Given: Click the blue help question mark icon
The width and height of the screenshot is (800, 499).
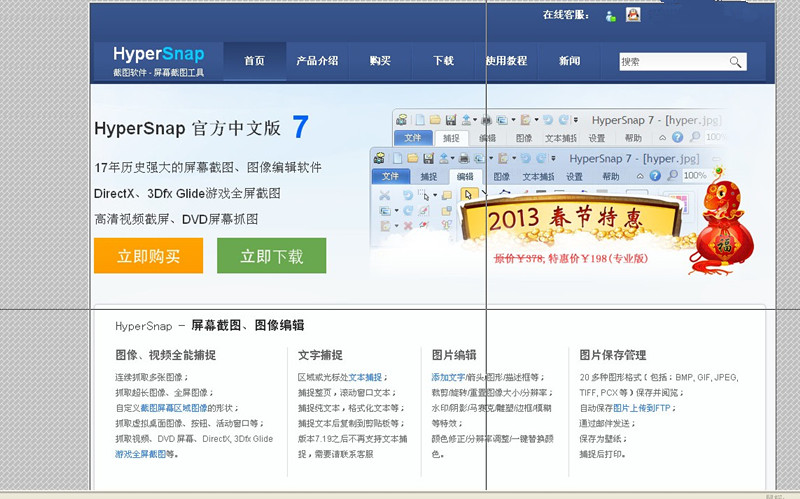Looking at the screenshot, I should pos(677,137).
